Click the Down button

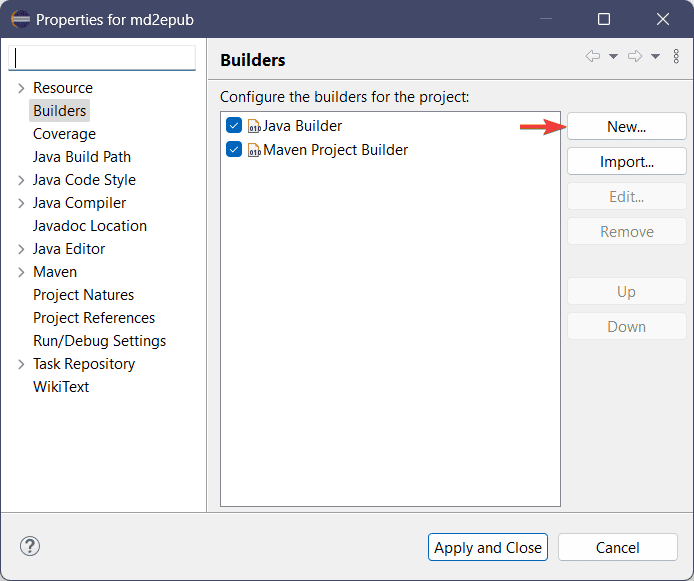(x=627, y=327)
